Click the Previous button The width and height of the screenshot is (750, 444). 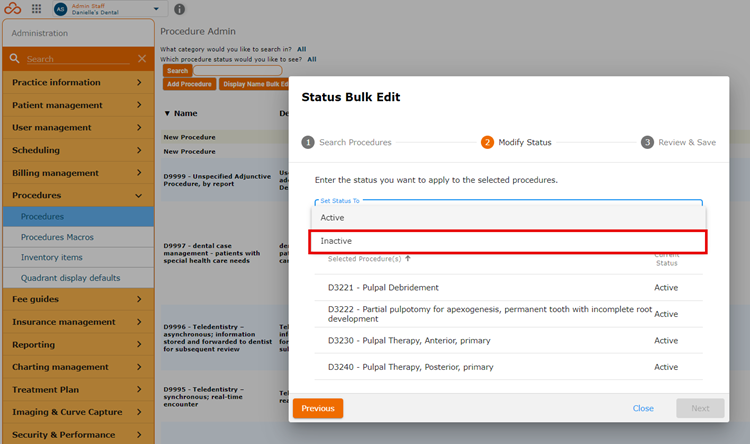point(318,409)
